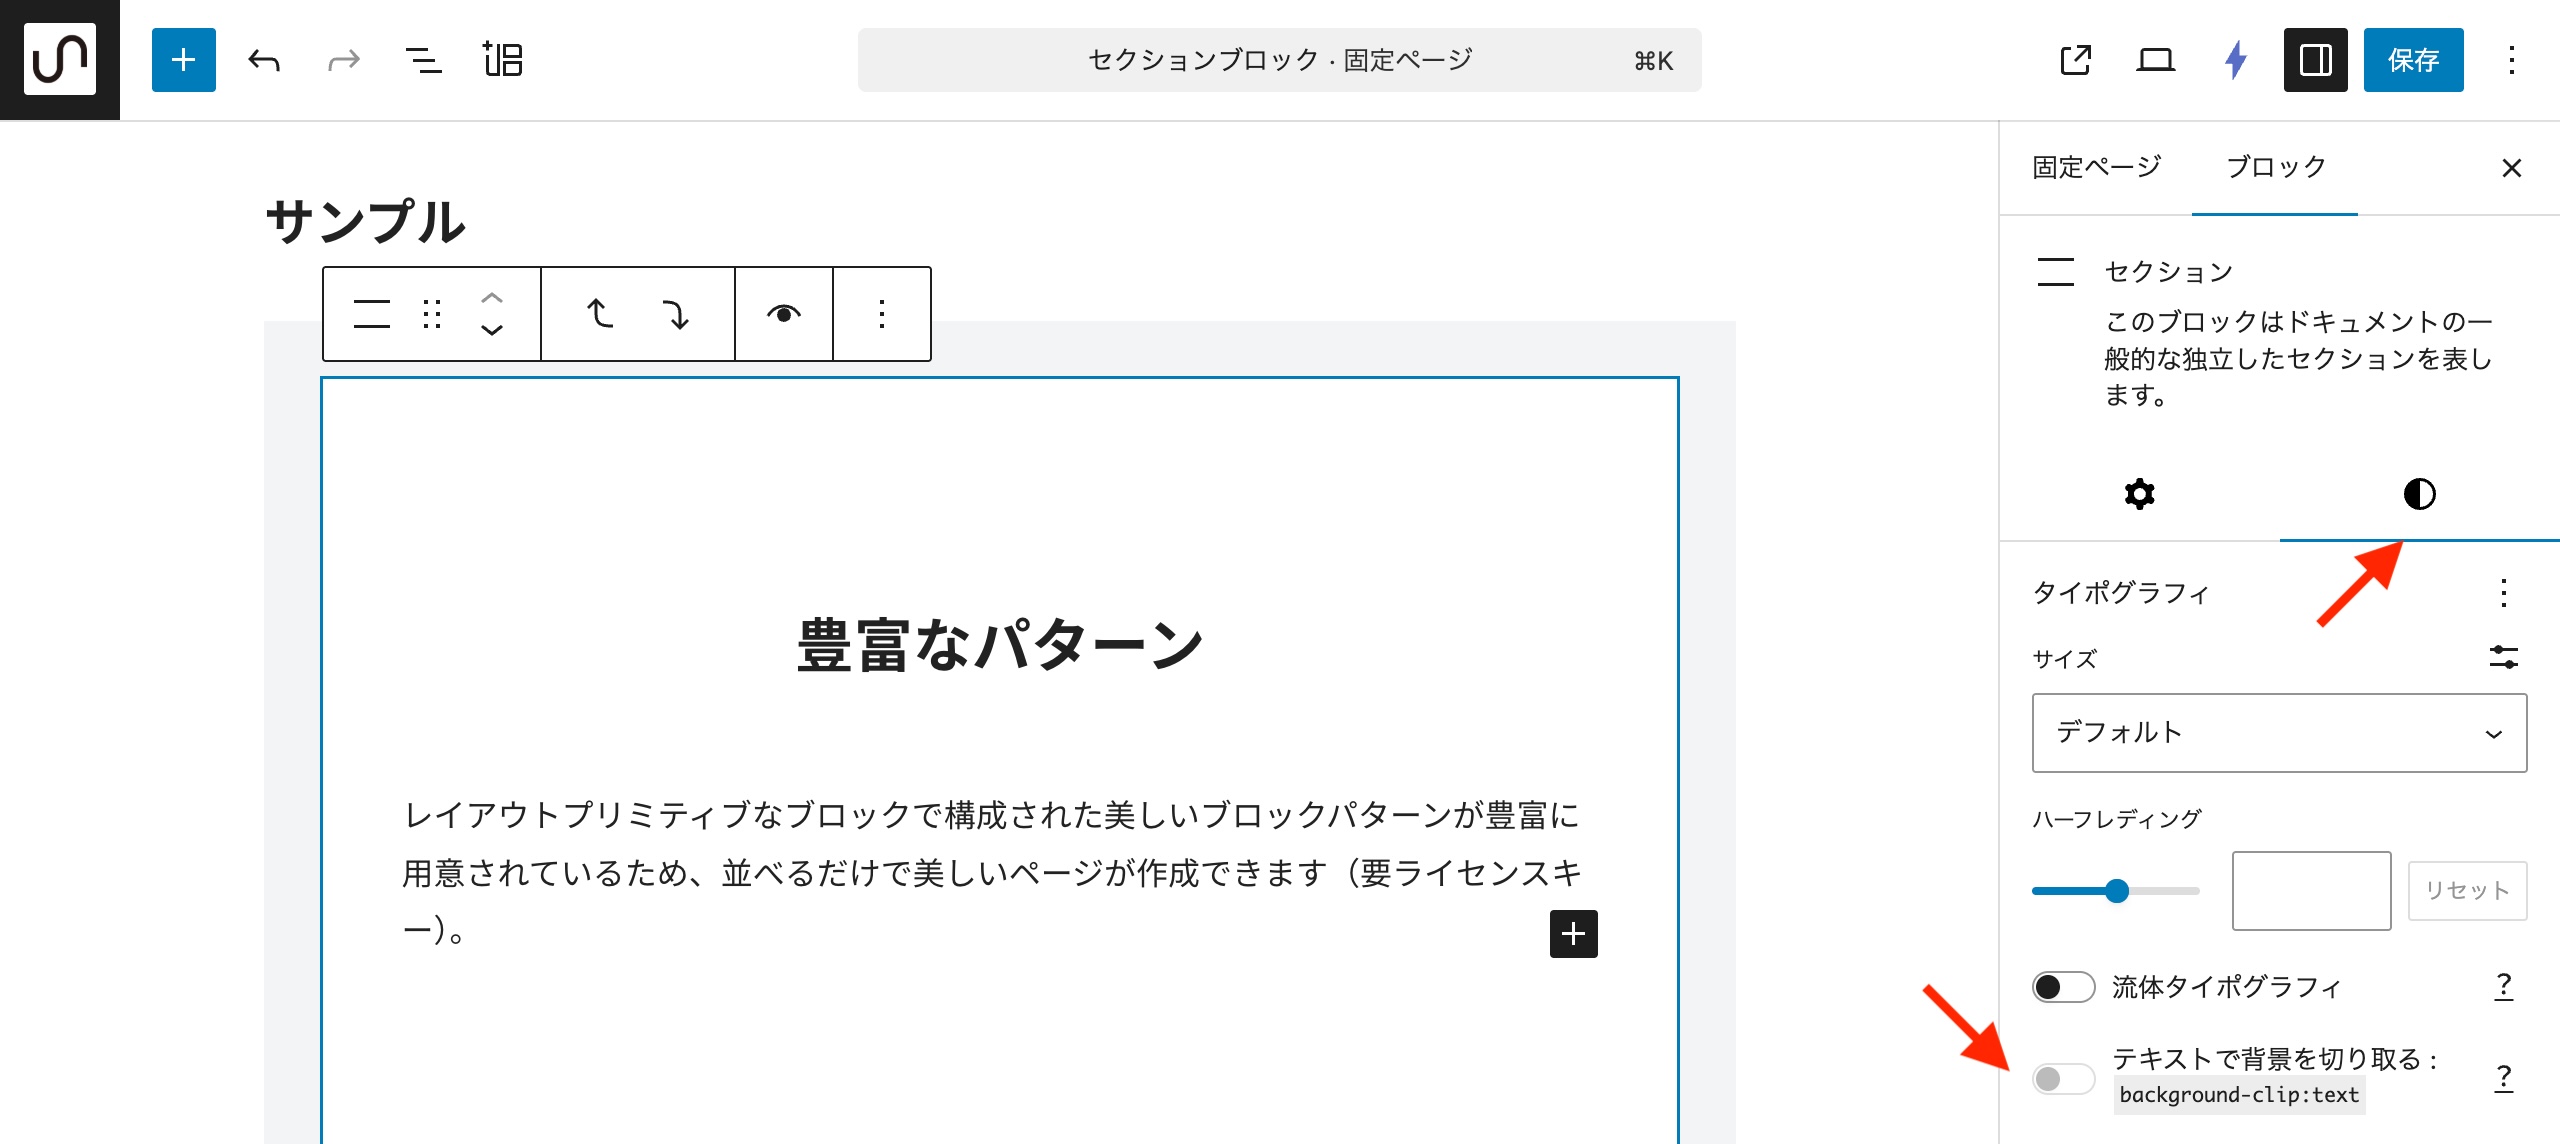
Task: Open page preview in new tab
Action: pyautogui.click(x=2075, y=60)
